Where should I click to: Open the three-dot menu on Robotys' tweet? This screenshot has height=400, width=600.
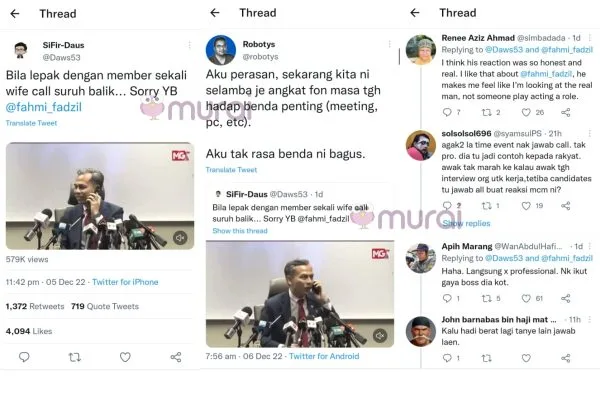coord(390,44)
